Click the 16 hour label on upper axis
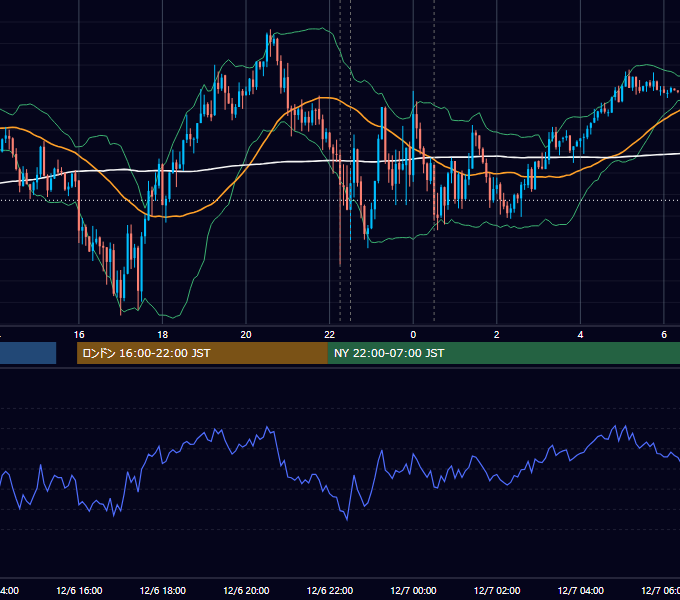 point(79,335)
